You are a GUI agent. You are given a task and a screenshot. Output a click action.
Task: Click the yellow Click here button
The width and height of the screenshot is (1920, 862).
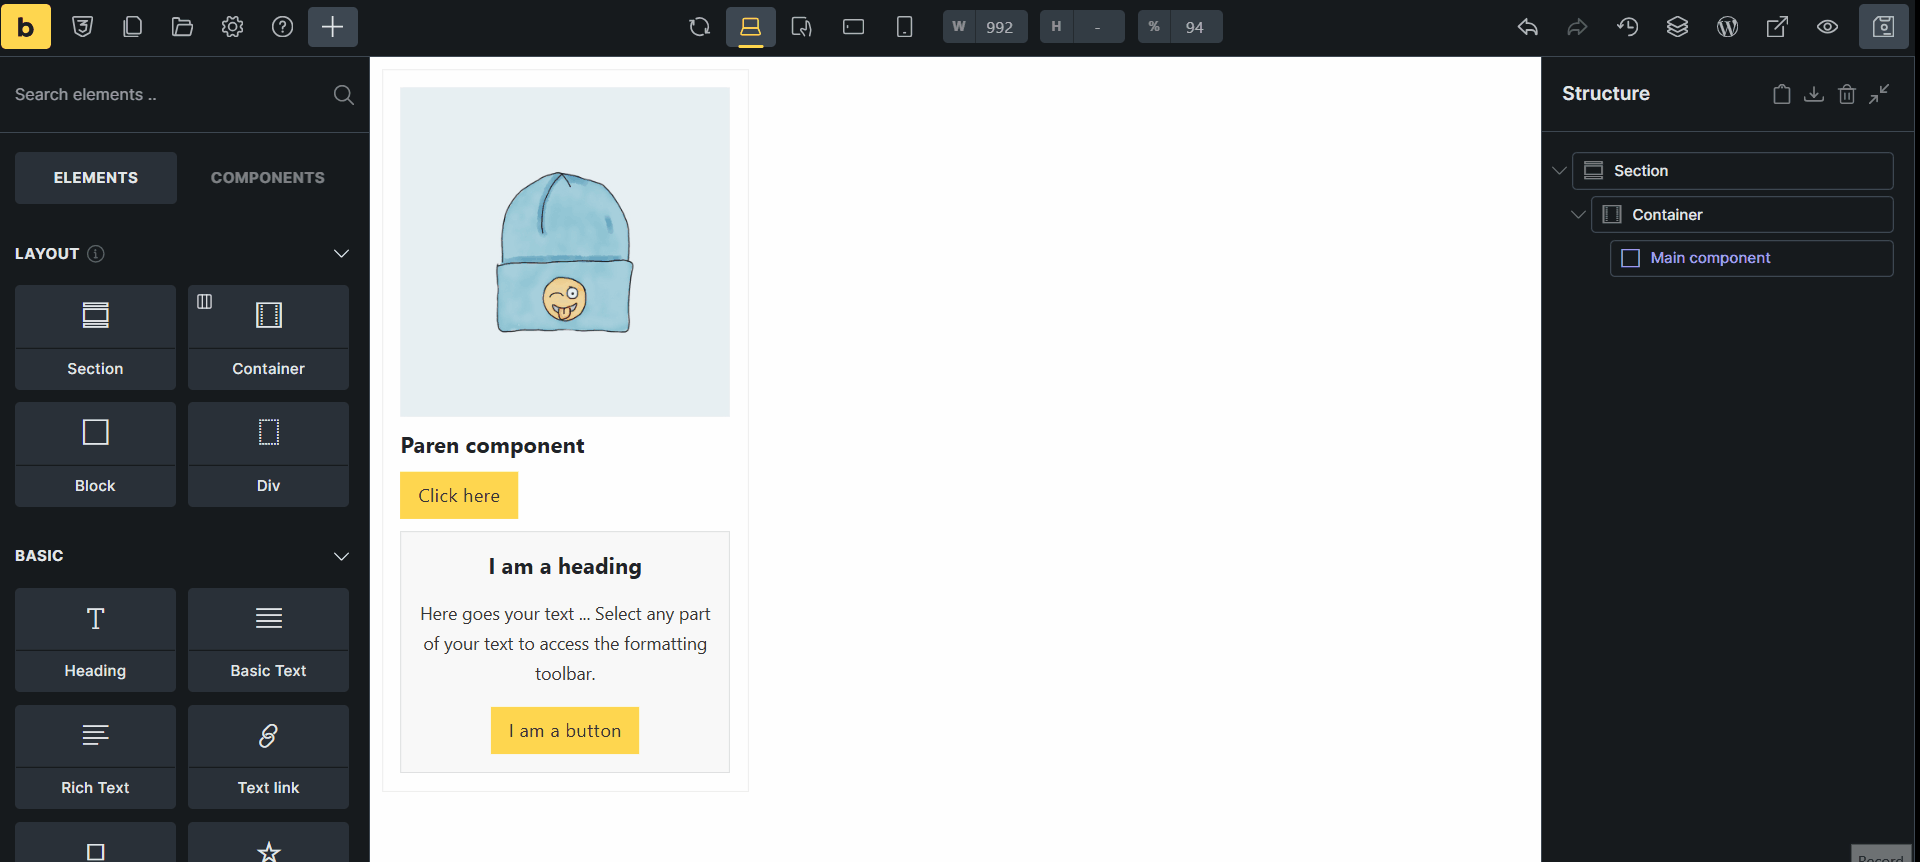coord(459,496)
